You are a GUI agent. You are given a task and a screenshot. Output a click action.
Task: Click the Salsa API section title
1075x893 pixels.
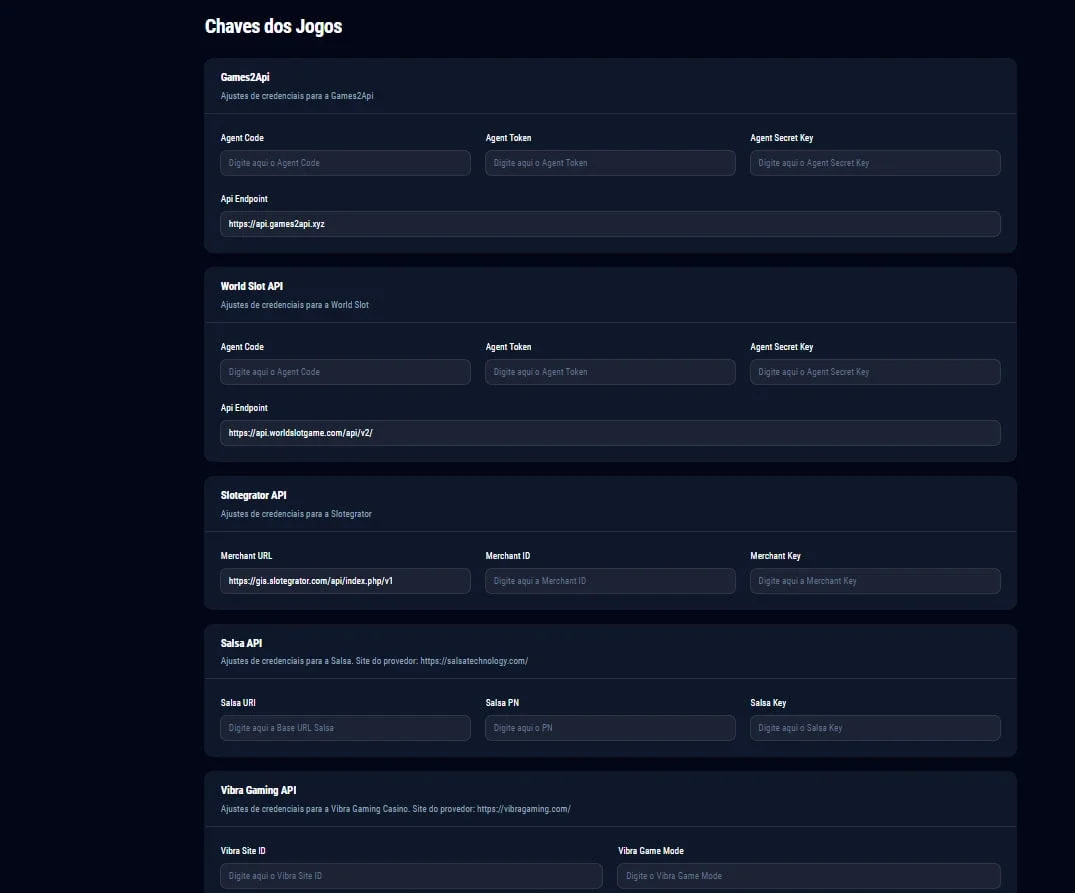pyautogui.click(x=241, y=643)
